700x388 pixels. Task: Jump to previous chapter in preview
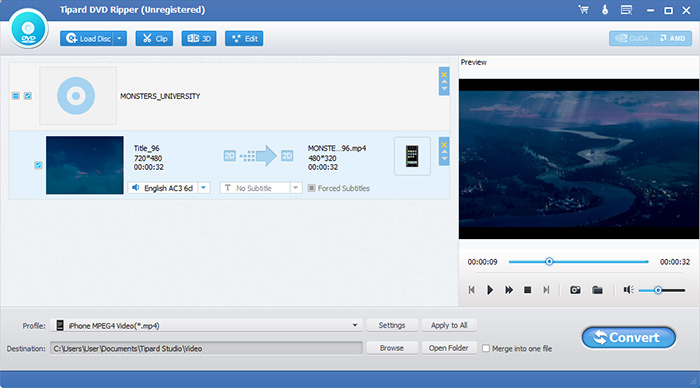pyautogui.click(x=471, y=290)
